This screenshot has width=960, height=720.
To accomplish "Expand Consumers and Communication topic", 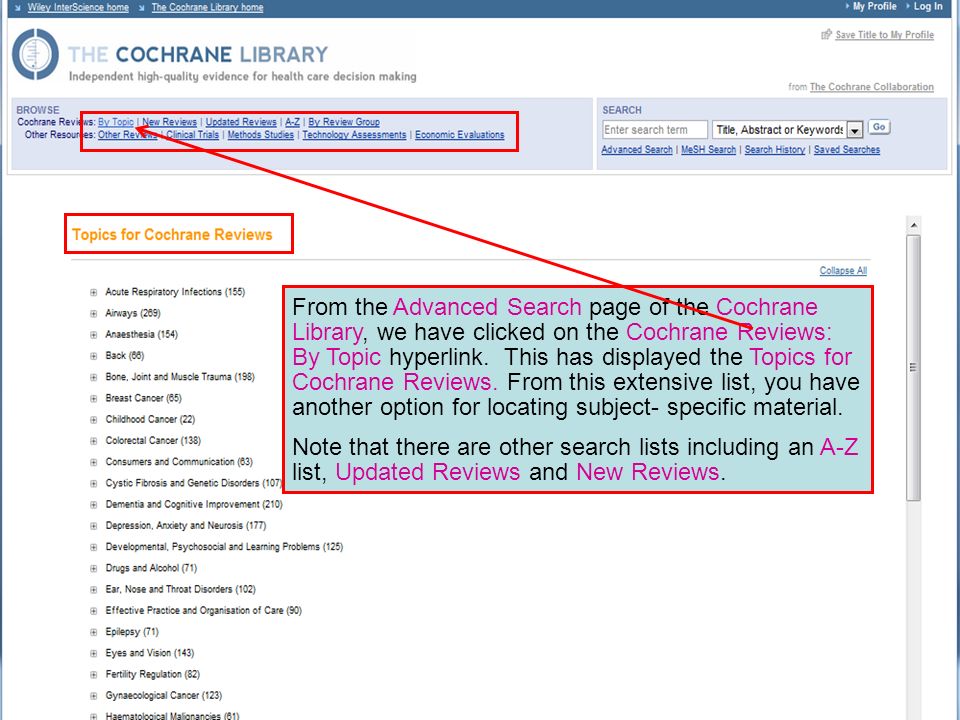I will 94,462.
